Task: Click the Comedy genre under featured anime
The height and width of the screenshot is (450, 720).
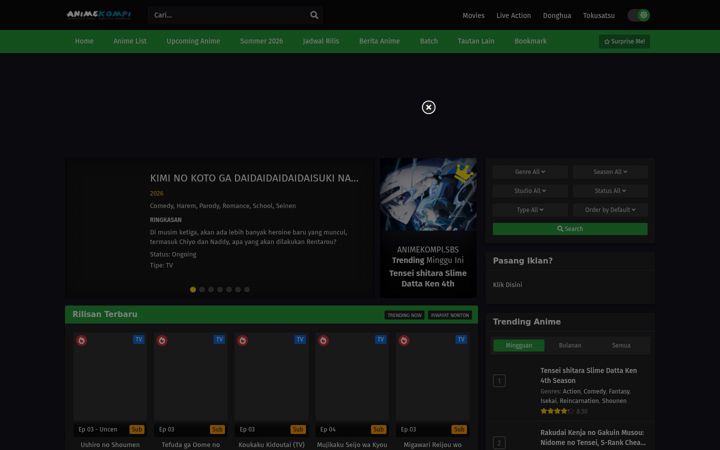Action: pos(162,206)
